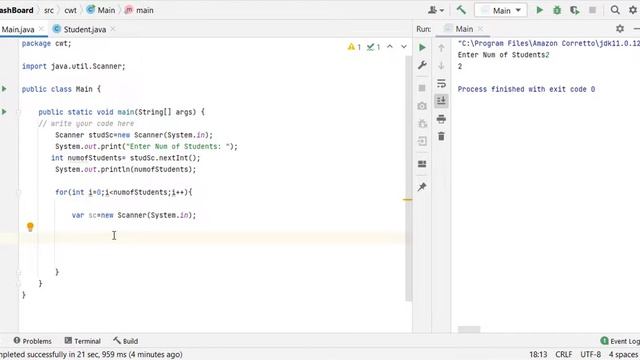Restore layout icon in Run panel

coord(422,164)
